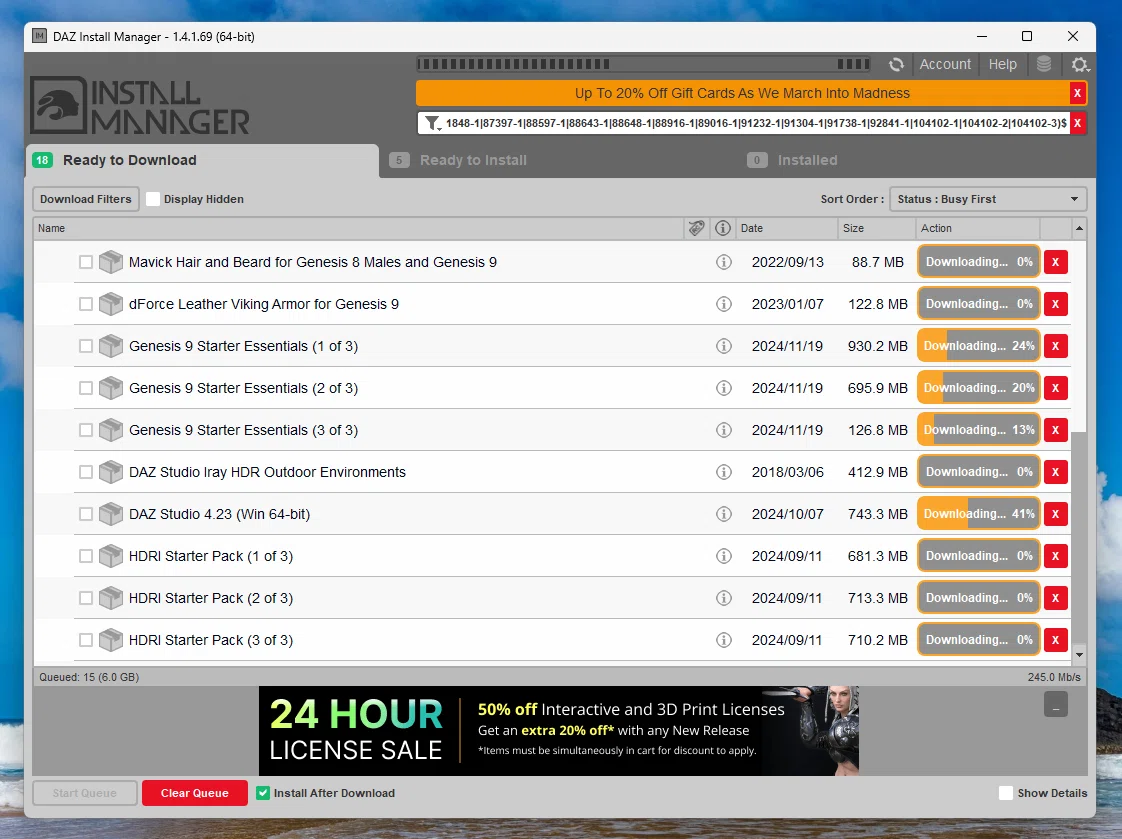Click the Start Queue button
This screenshot has width=1122, height=839.
[x=84, y=793]
